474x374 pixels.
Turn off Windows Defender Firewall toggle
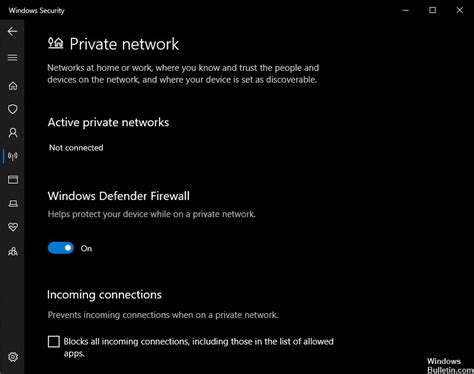[61, 248]
